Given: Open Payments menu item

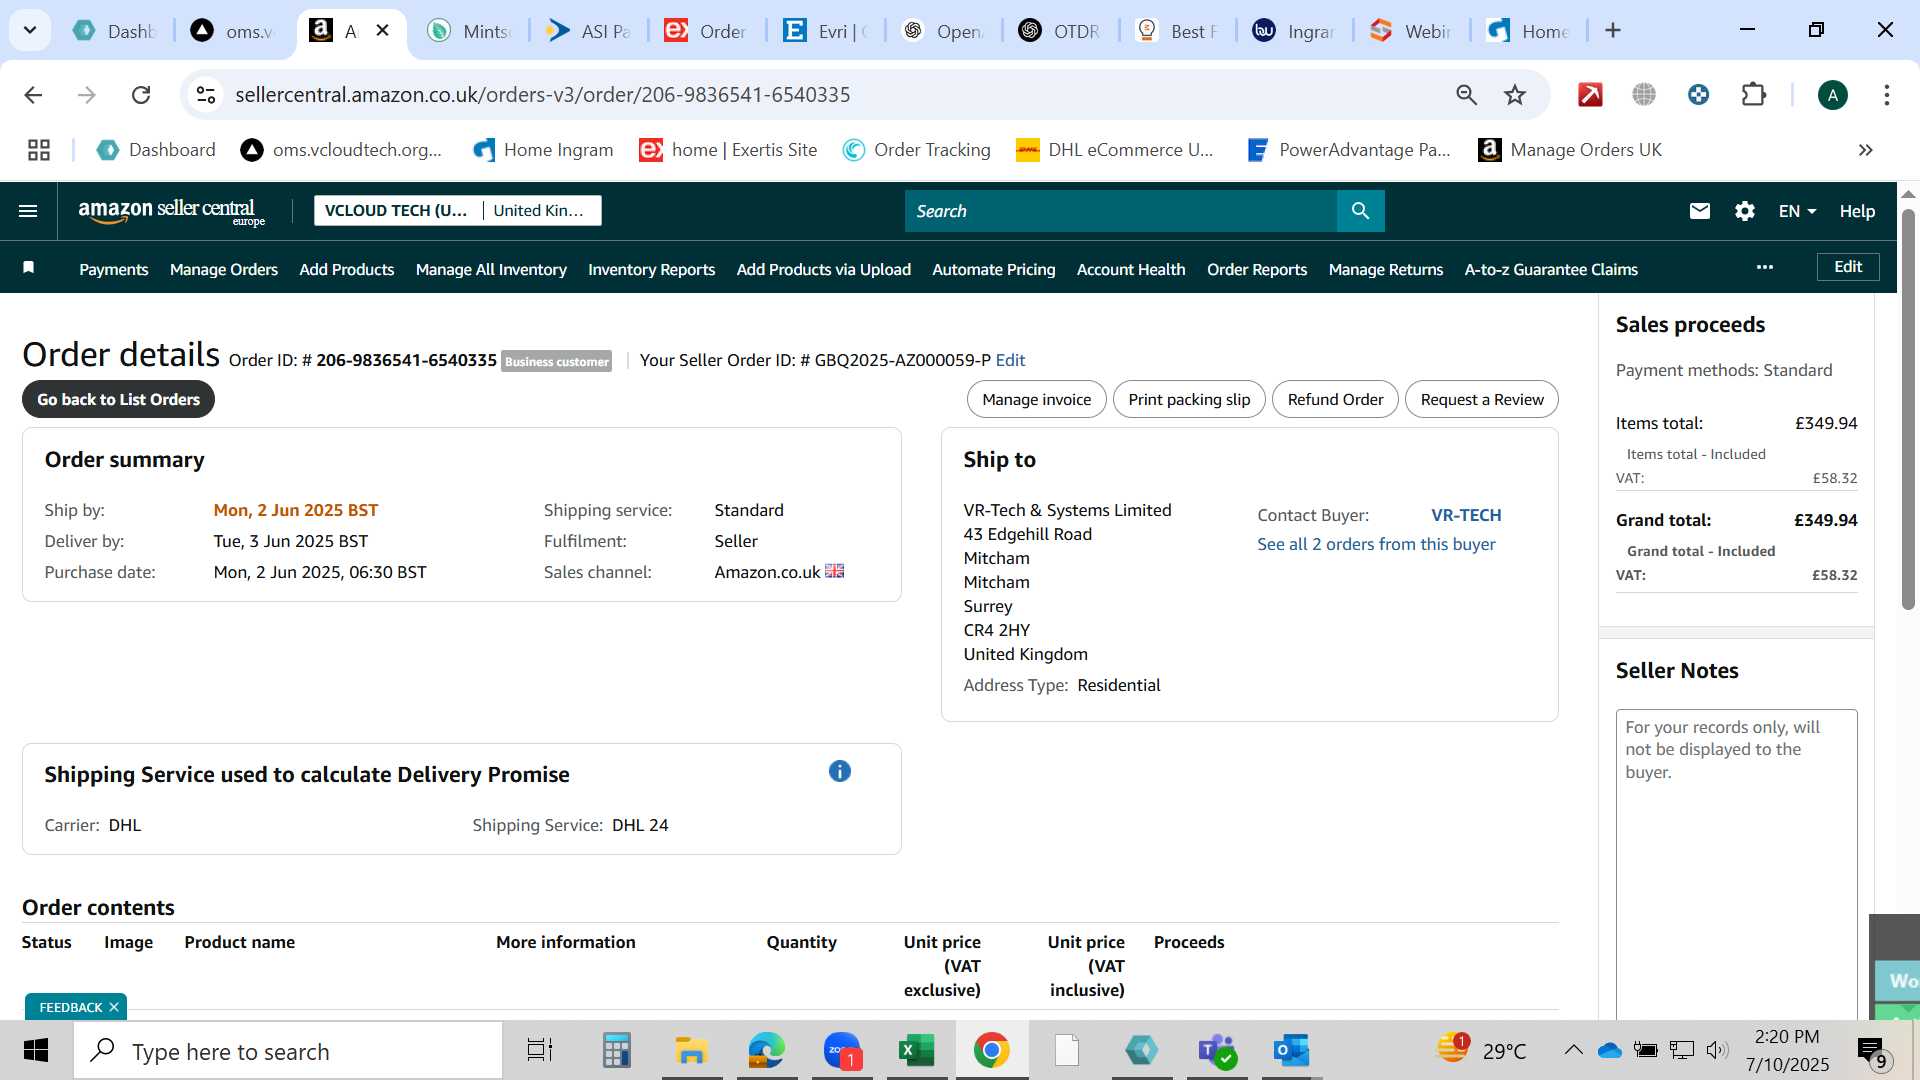Looking at the screenshot, I should tap(113, 269).
